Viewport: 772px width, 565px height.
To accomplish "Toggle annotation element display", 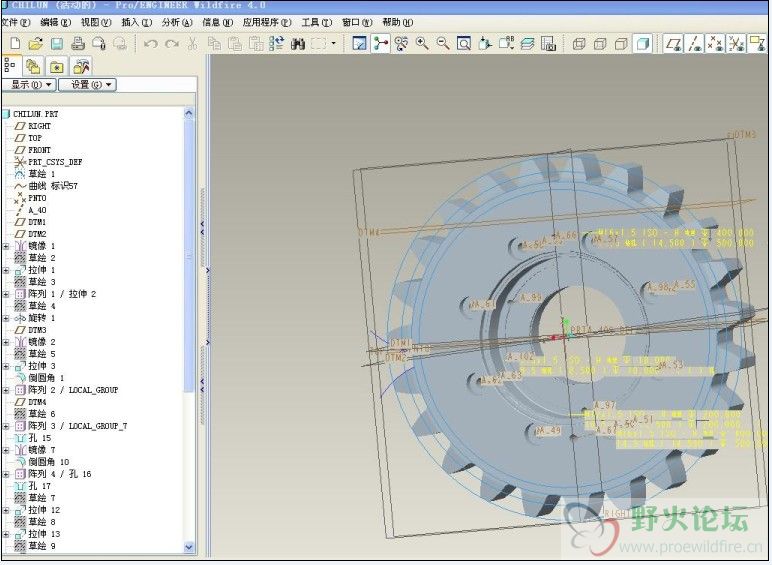I will [x=757, y=43].
